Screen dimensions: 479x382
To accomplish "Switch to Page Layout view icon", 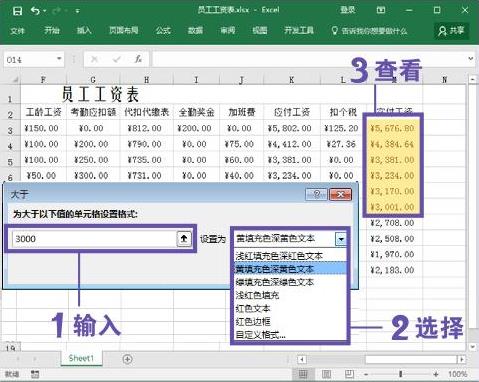I will (x=326, y=374).
